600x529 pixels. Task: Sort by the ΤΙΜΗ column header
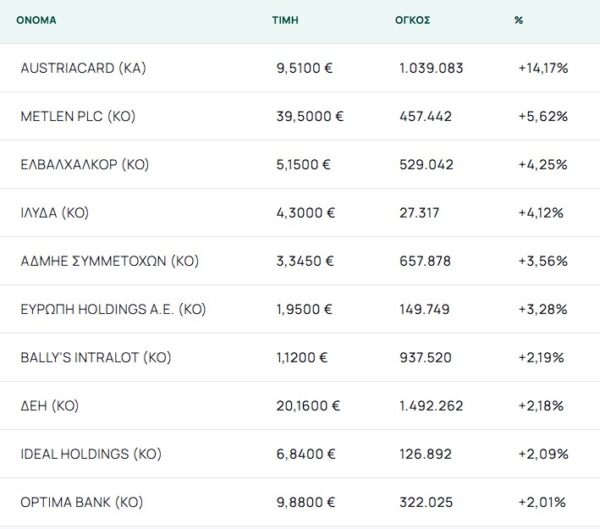(x=285, y=20)
